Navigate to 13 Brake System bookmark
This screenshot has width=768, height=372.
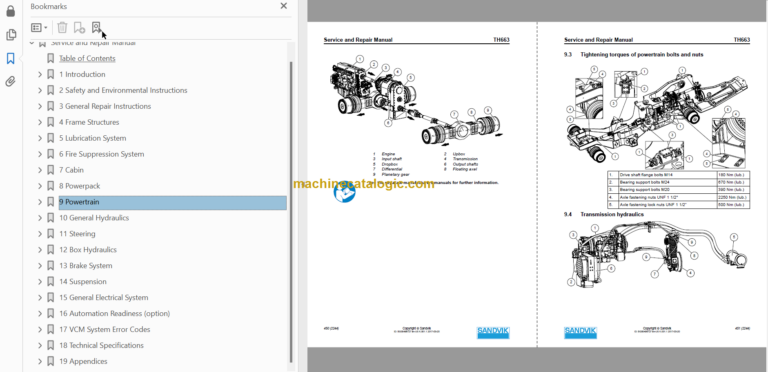coord(85,266)
